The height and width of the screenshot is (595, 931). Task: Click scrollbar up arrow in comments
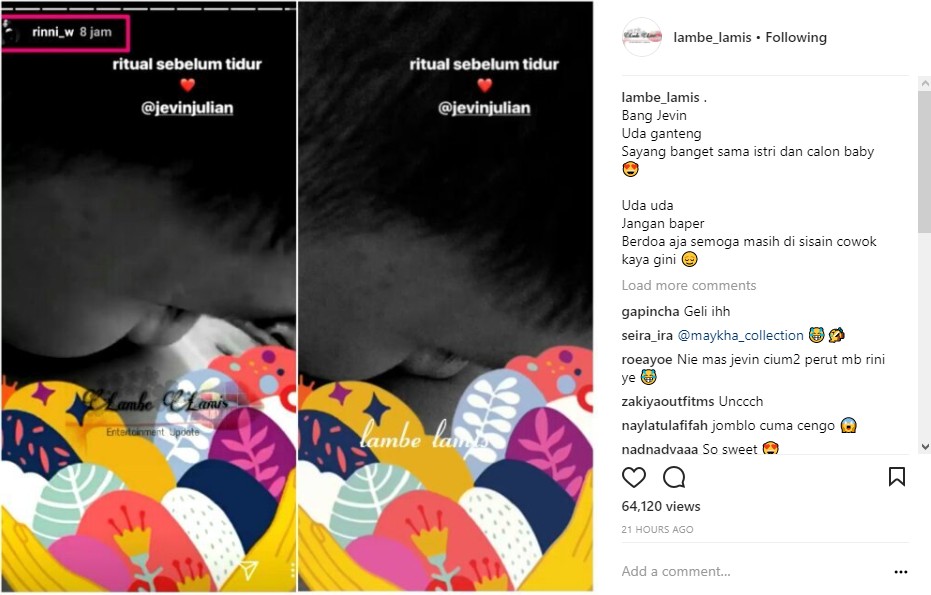pyautogui.click(x=924, y=84)
